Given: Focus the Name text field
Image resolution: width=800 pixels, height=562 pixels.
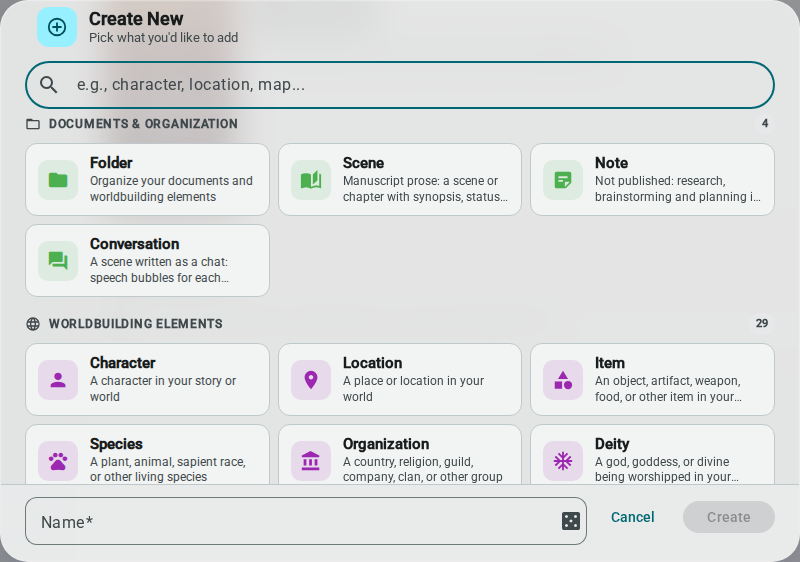Looking at the screenshot, I should point(306,521).
